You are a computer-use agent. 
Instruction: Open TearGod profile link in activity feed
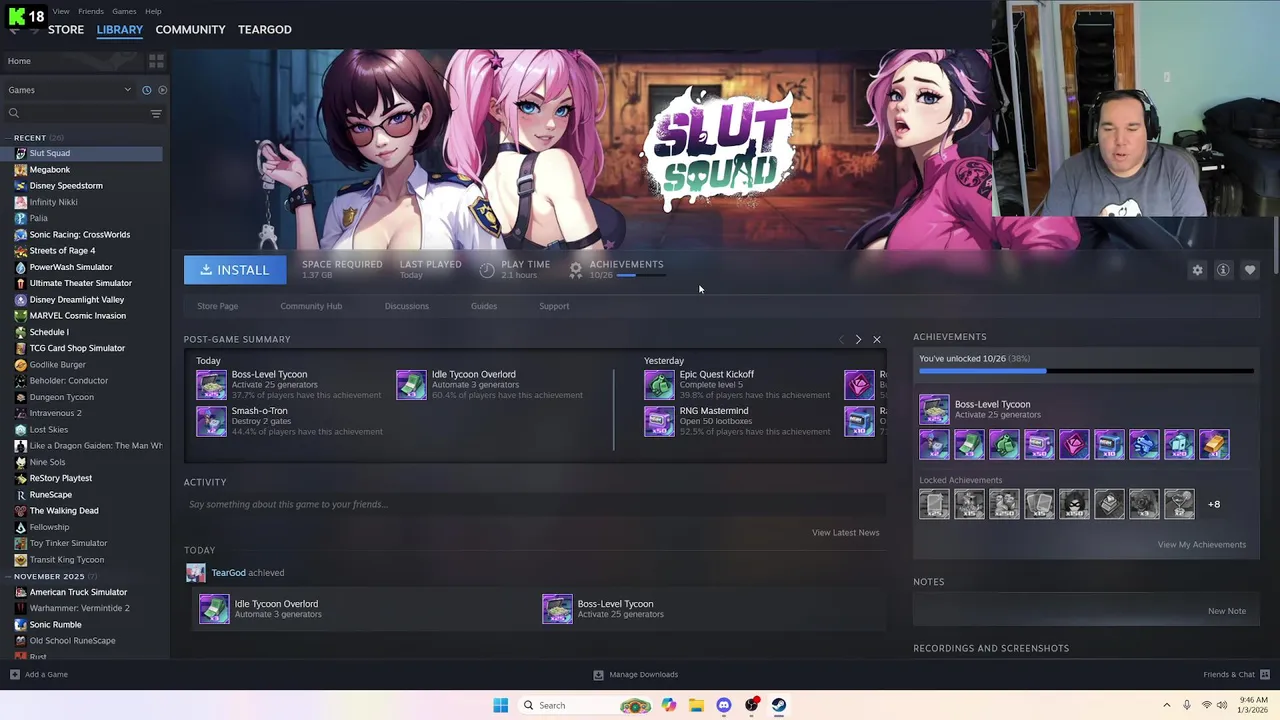(228, 573)
